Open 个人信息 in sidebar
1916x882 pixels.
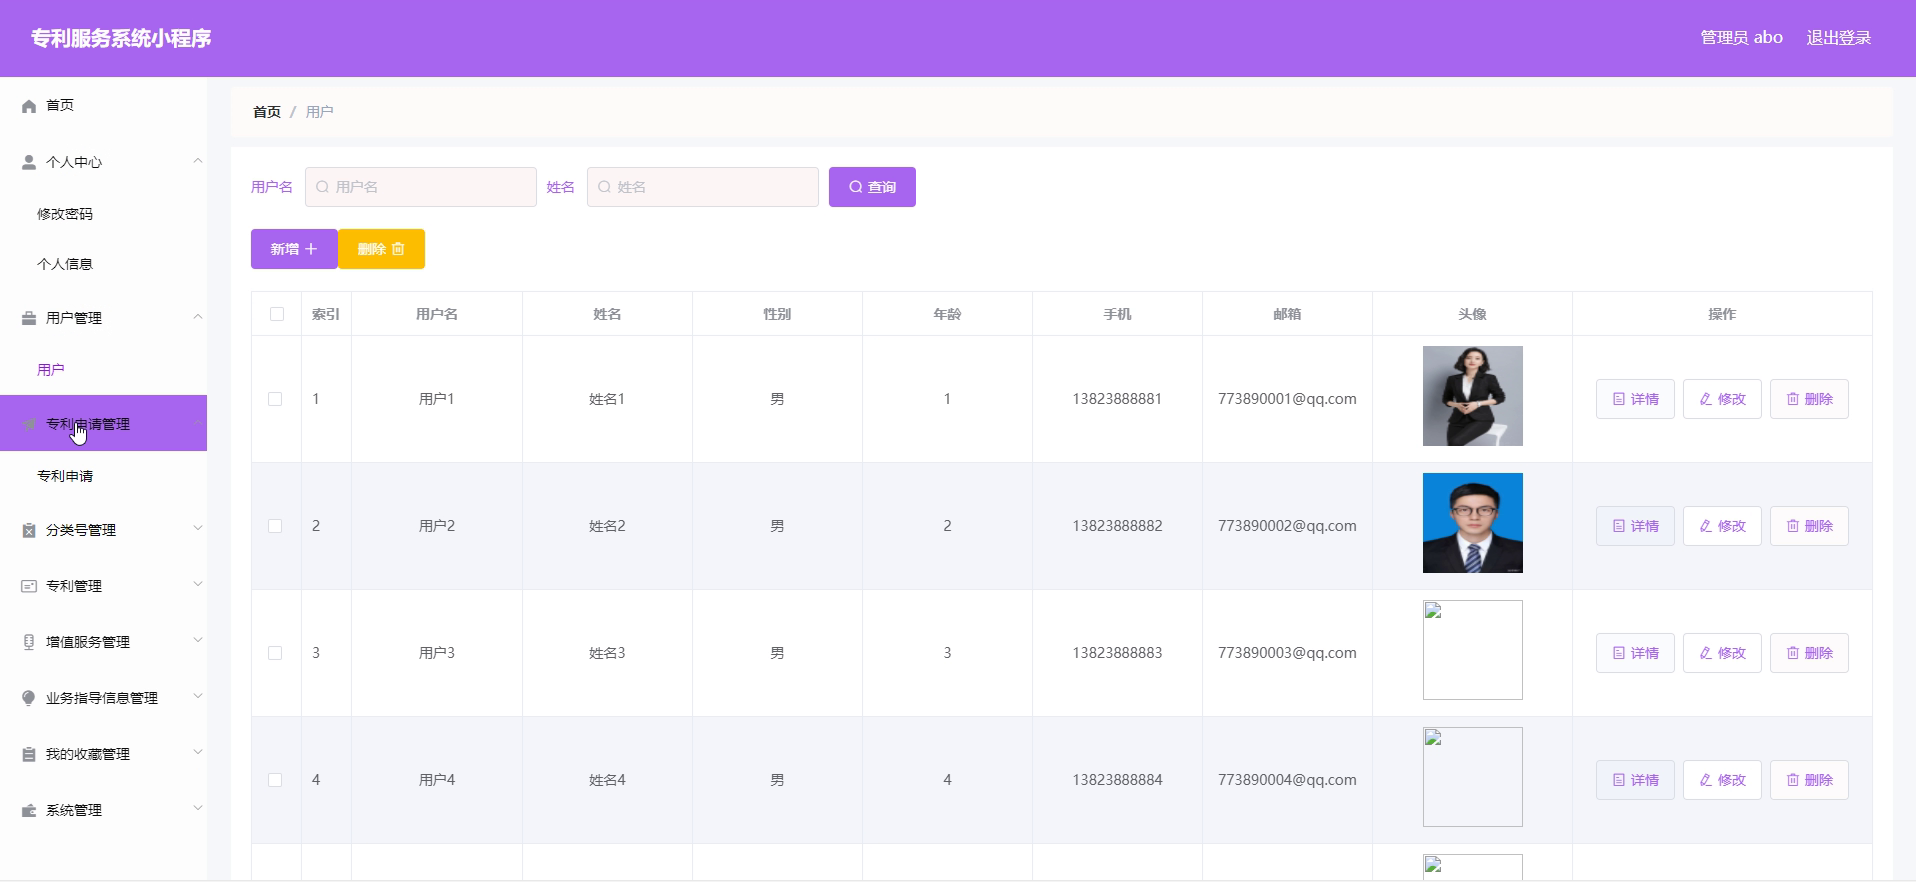65,264
